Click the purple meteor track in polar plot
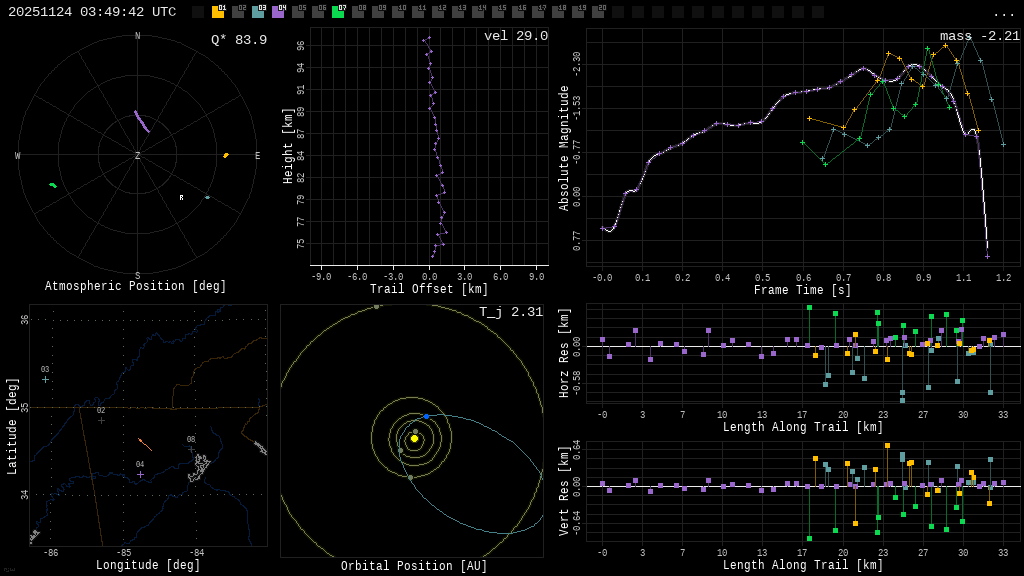 coord(142,121)
